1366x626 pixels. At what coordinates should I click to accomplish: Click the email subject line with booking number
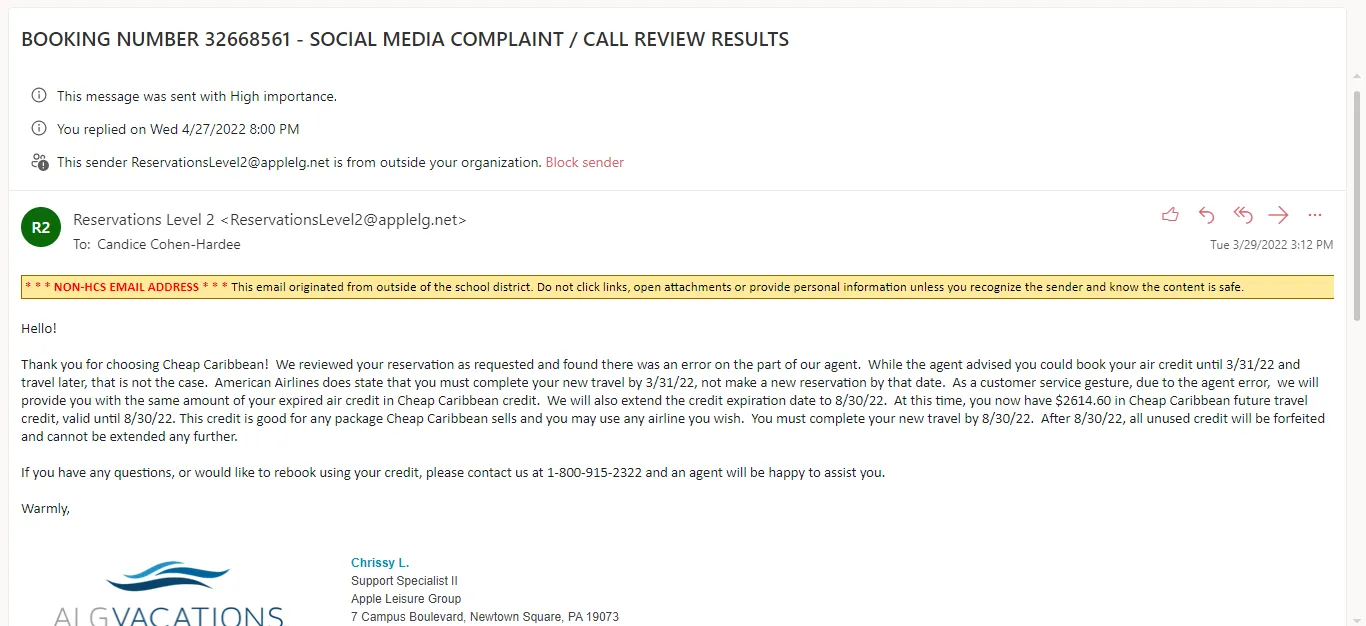click(x=405, y=40)
